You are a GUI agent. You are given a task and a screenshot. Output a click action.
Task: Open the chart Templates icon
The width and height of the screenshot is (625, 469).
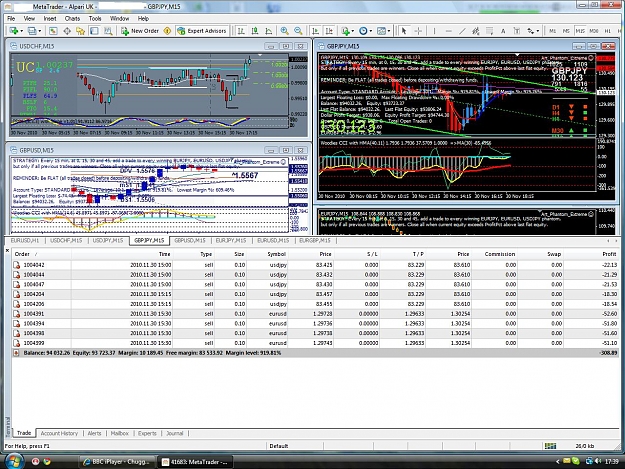pos(381,31)
